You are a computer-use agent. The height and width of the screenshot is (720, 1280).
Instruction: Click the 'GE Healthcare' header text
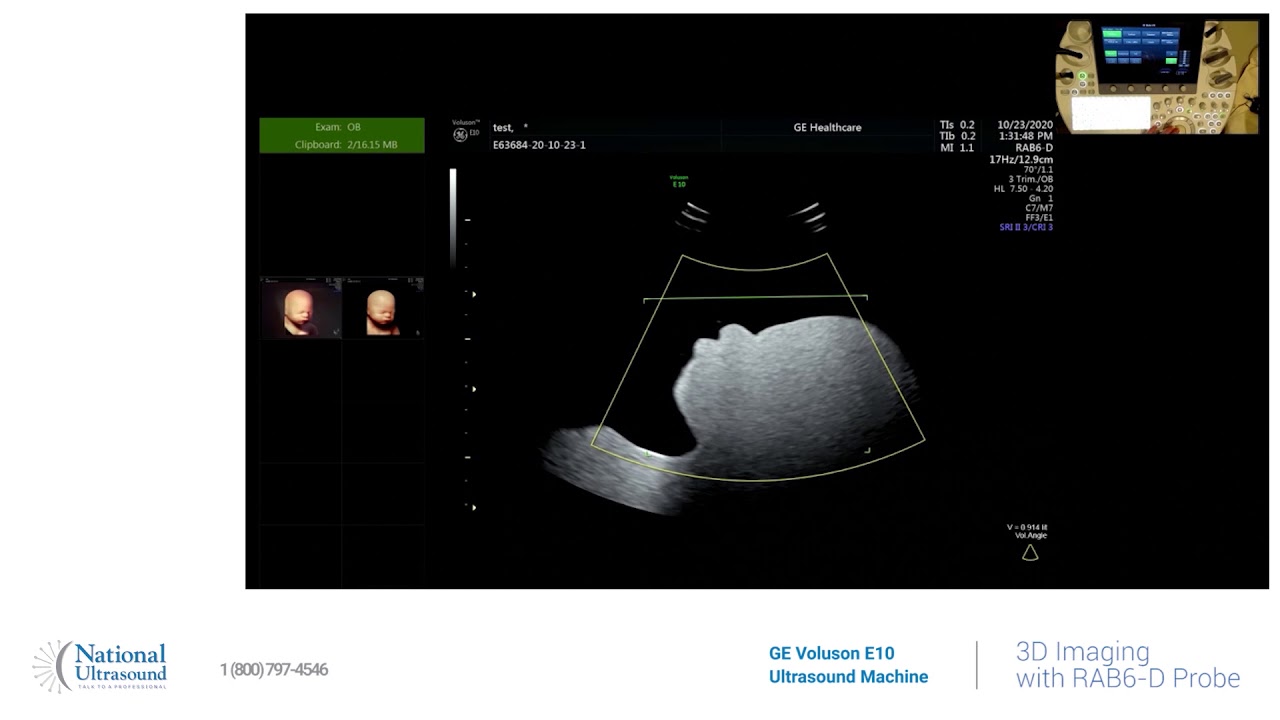click(x=827, y=128)
